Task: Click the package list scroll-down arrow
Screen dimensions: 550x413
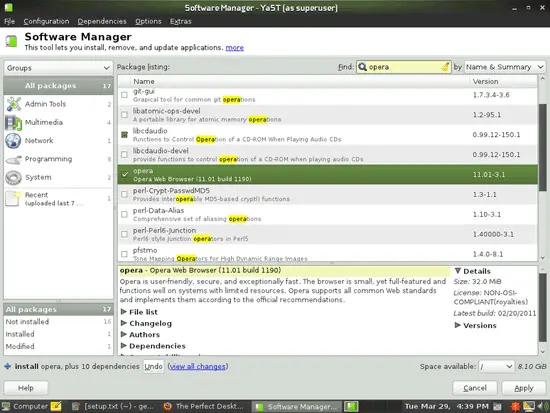Action: pos(543,258)
